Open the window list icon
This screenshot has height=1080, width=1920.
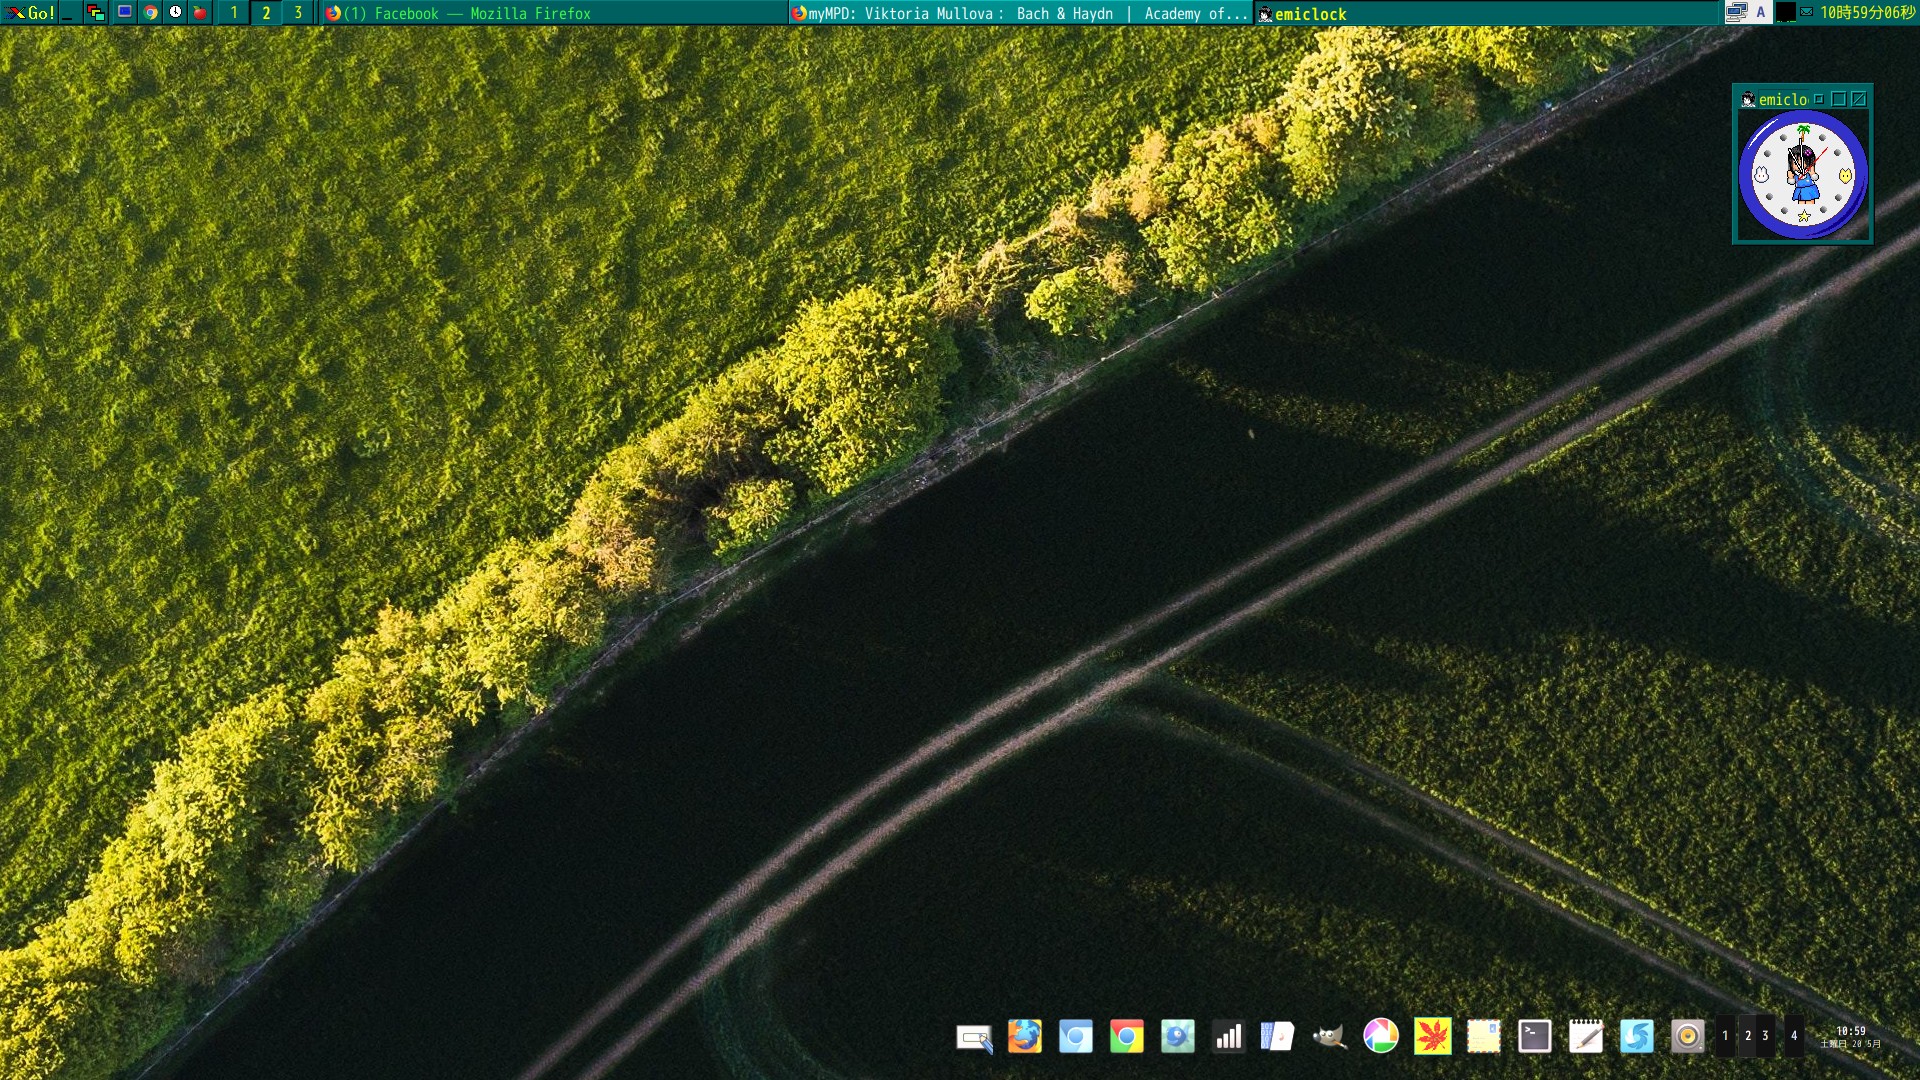96,13
